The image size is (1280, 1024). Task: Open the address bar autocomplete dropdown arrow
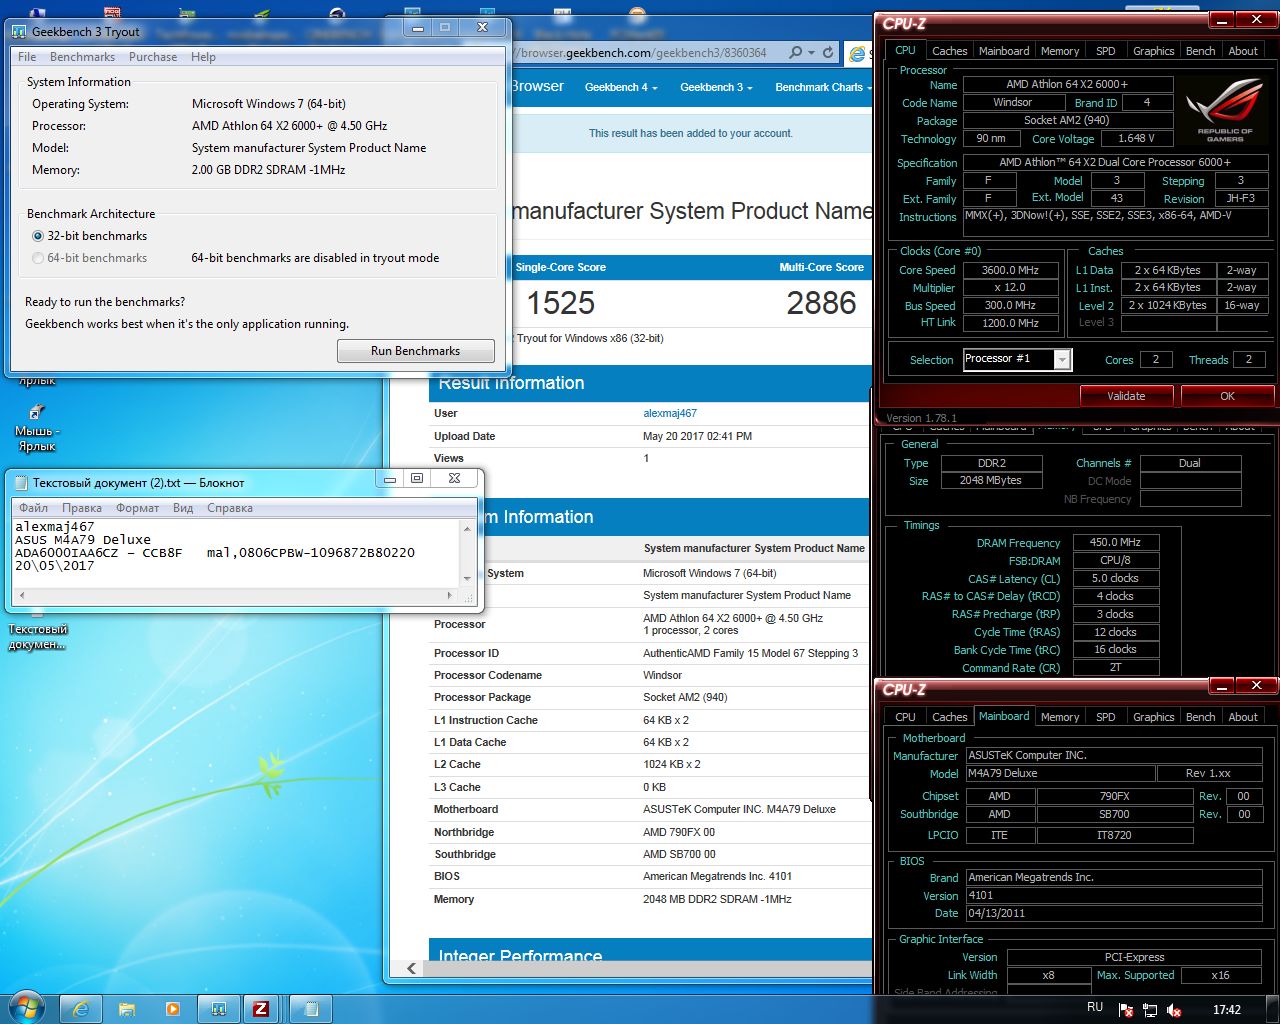point(811,53)
